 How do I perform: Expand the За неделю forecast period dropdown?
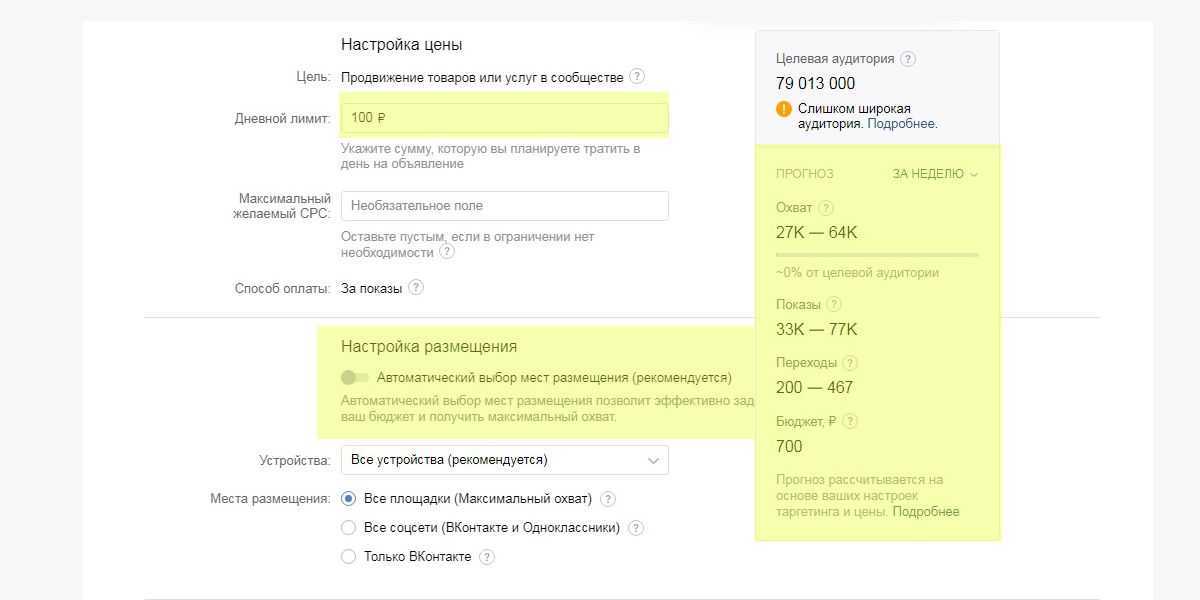click(935, 174)
